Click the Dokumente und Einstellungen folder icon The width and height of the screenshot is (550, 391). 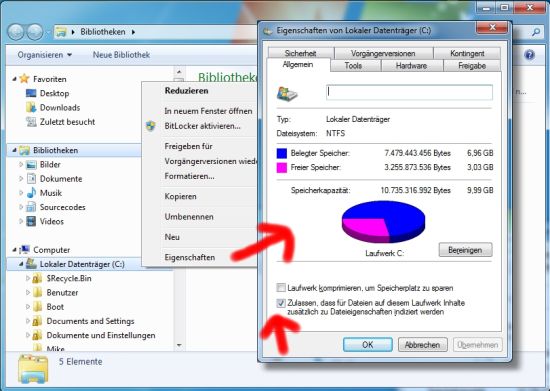click(x=38, y=335)
